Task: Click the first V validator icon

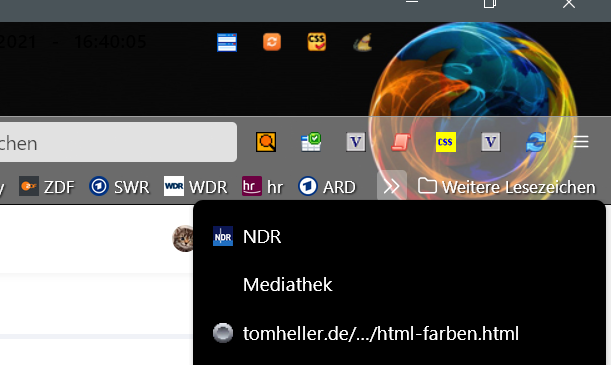Action: click(356, 142)
